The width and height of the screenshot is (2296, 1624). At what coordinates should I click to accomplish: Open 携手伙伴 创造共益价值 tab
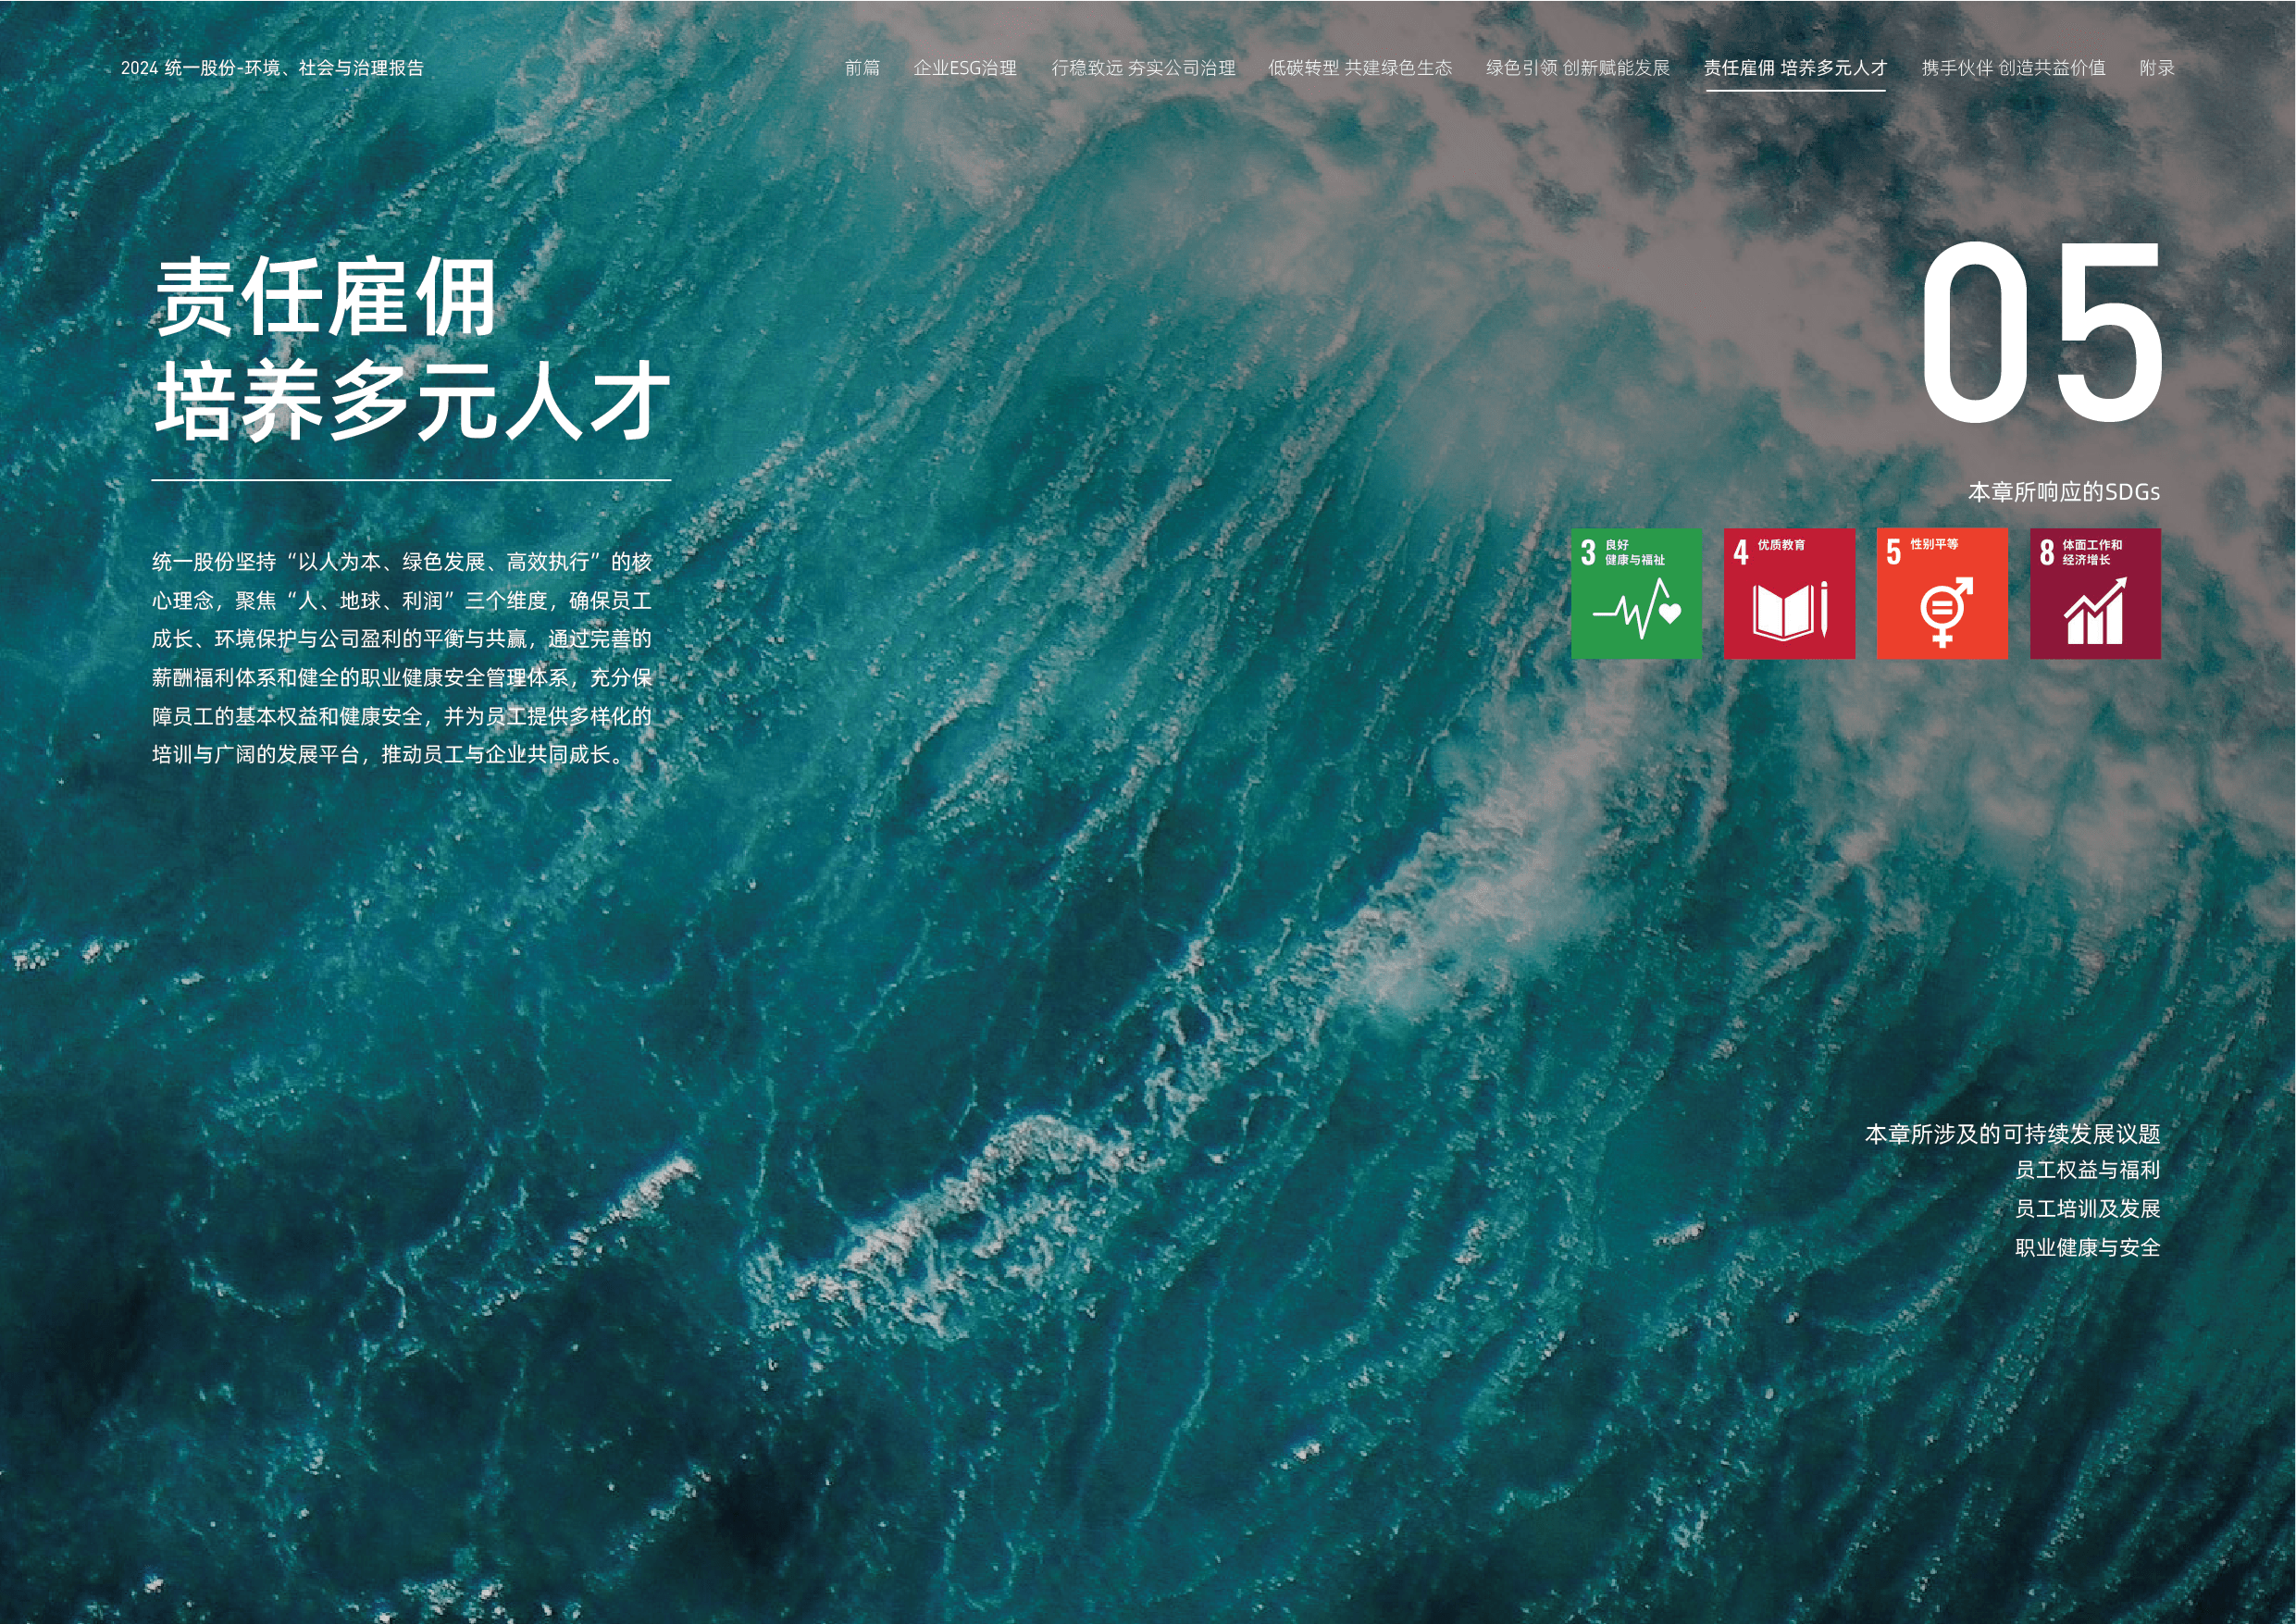(2013, 68)
